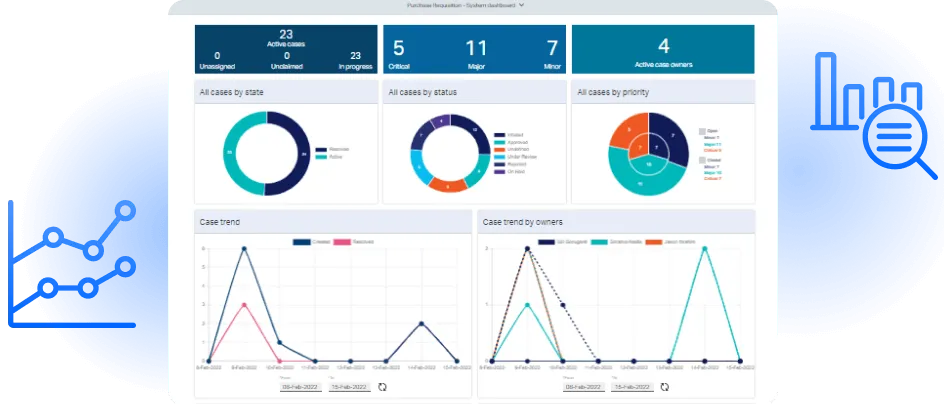The width and height of the screenshot is (944, 404).
Task: Open the 23 In progress cases count
Action: click(x=355, y=55)
